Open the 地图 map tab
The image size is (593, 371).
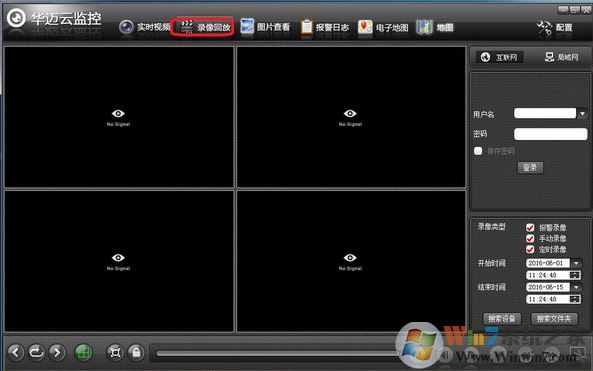point(435,27)
